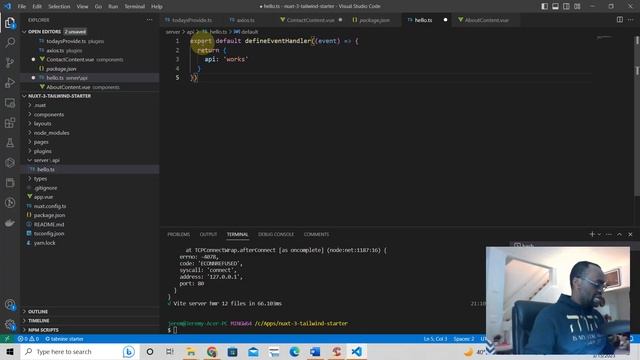This screenshot has width=640, height=360.
Task: Open editor More Actions ellipsis
Action: (x=631, y=20)
